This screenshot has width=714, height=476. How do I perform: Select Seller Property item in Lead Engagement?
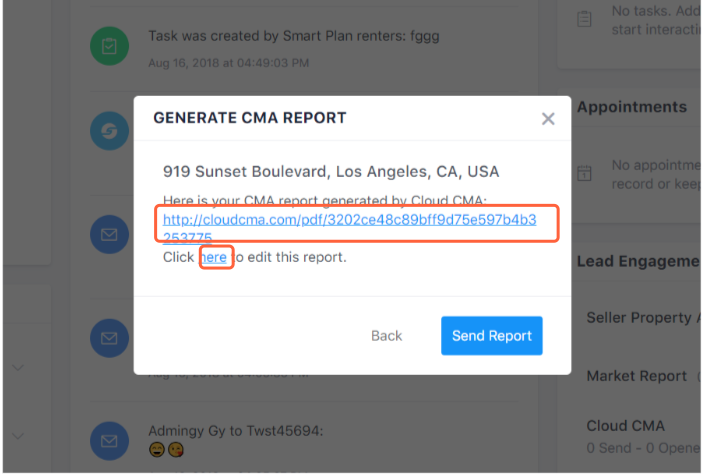638,317
